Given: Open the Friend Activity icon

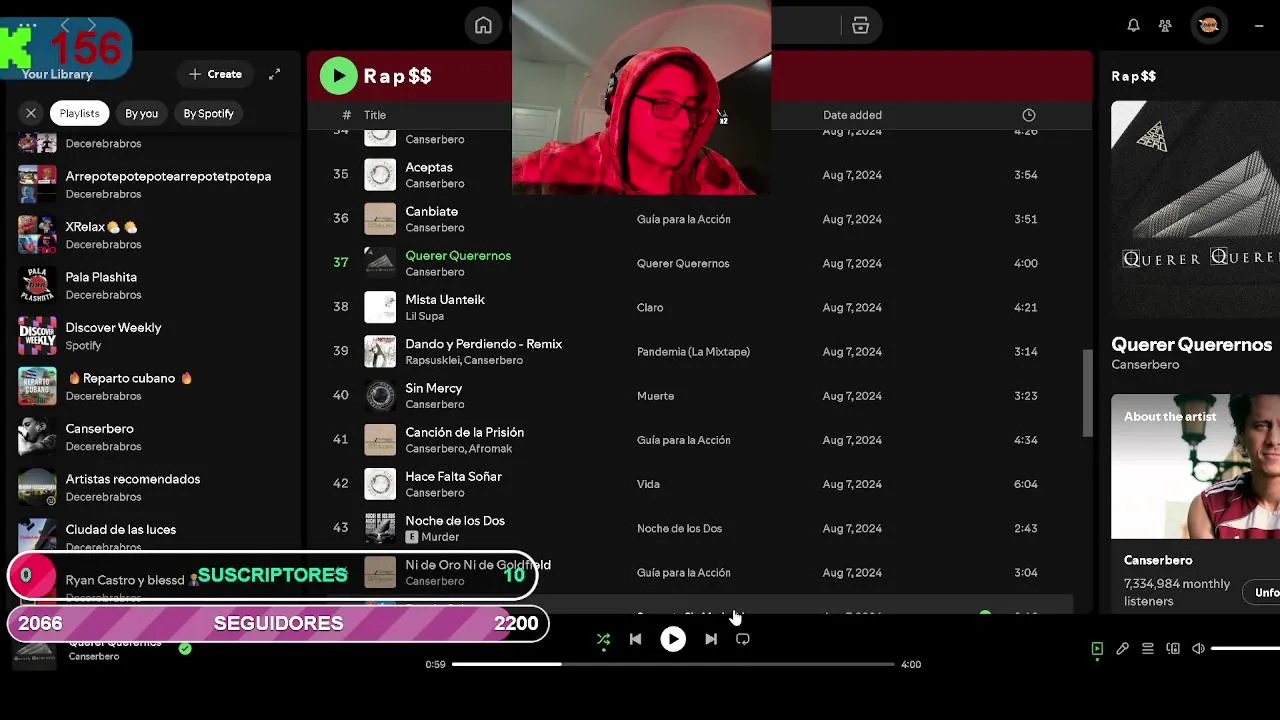Looking at the screenshot, I should coord(1165,26).
